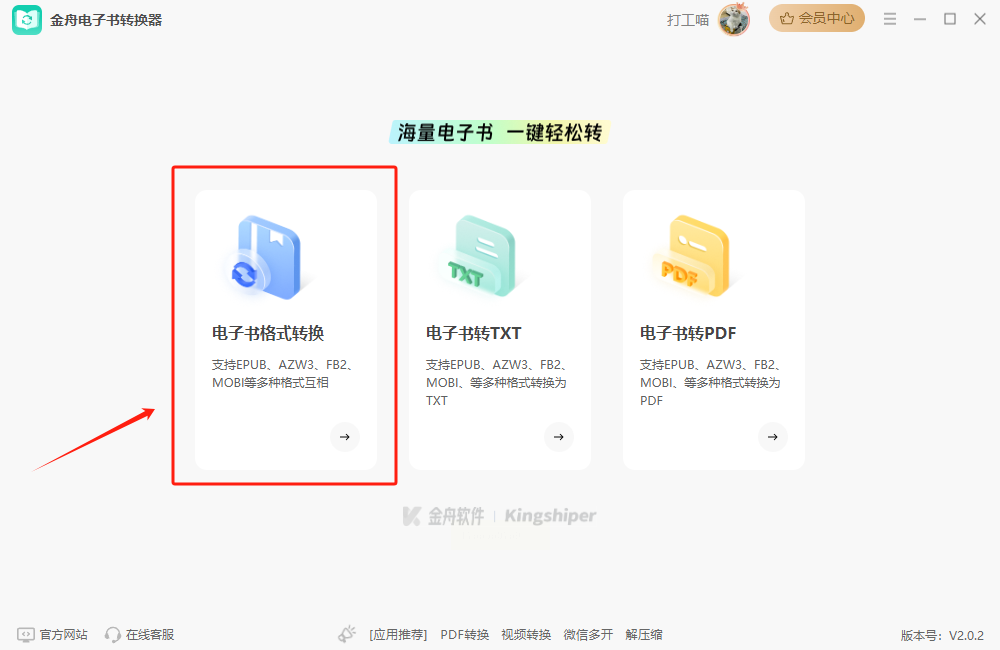This screenshot has width=1000, height=650.
Task: Open 在线客服 online customer service
Action: point(150,635)
